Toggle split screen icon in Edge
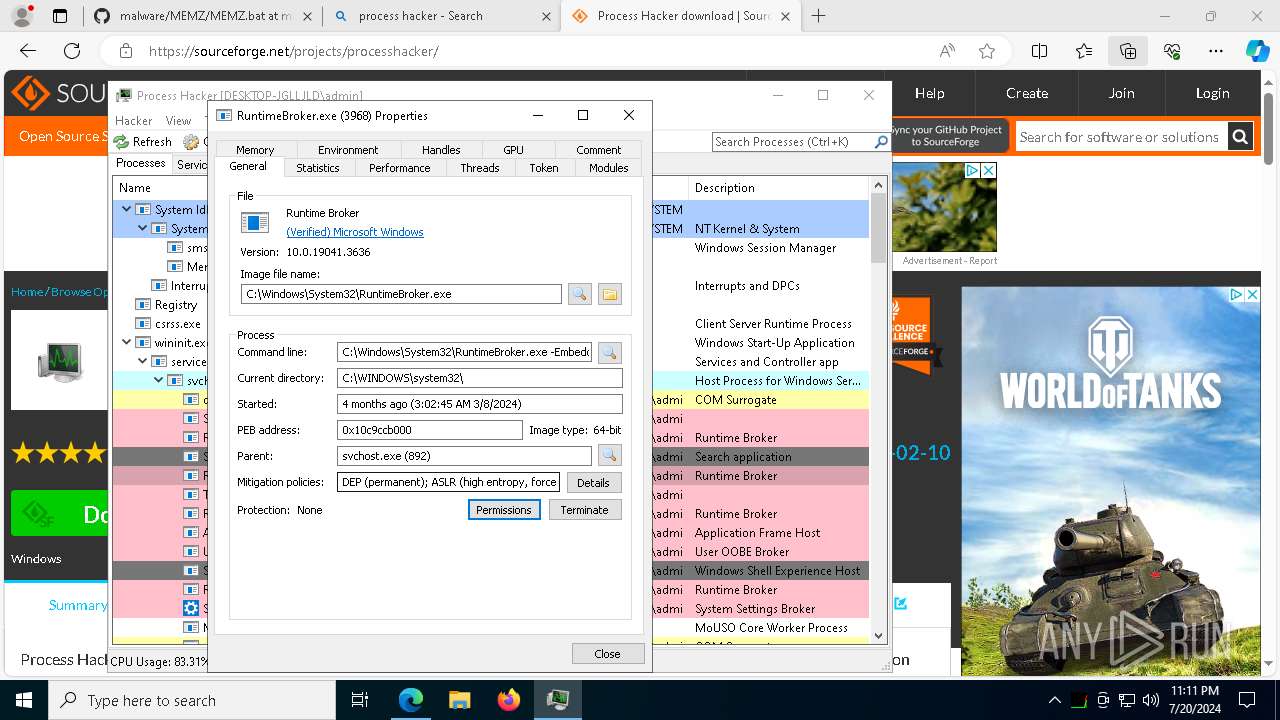The image size is (1280, 720). point(1040,51)
